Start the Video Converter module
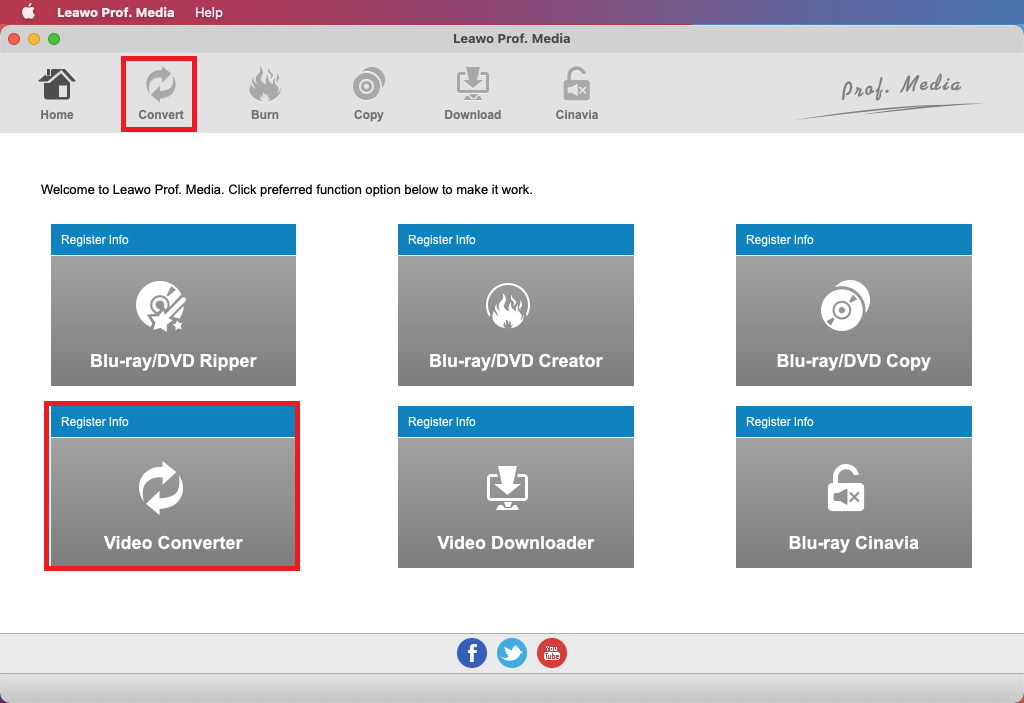Screen dimensions: 1024x703 173,503
